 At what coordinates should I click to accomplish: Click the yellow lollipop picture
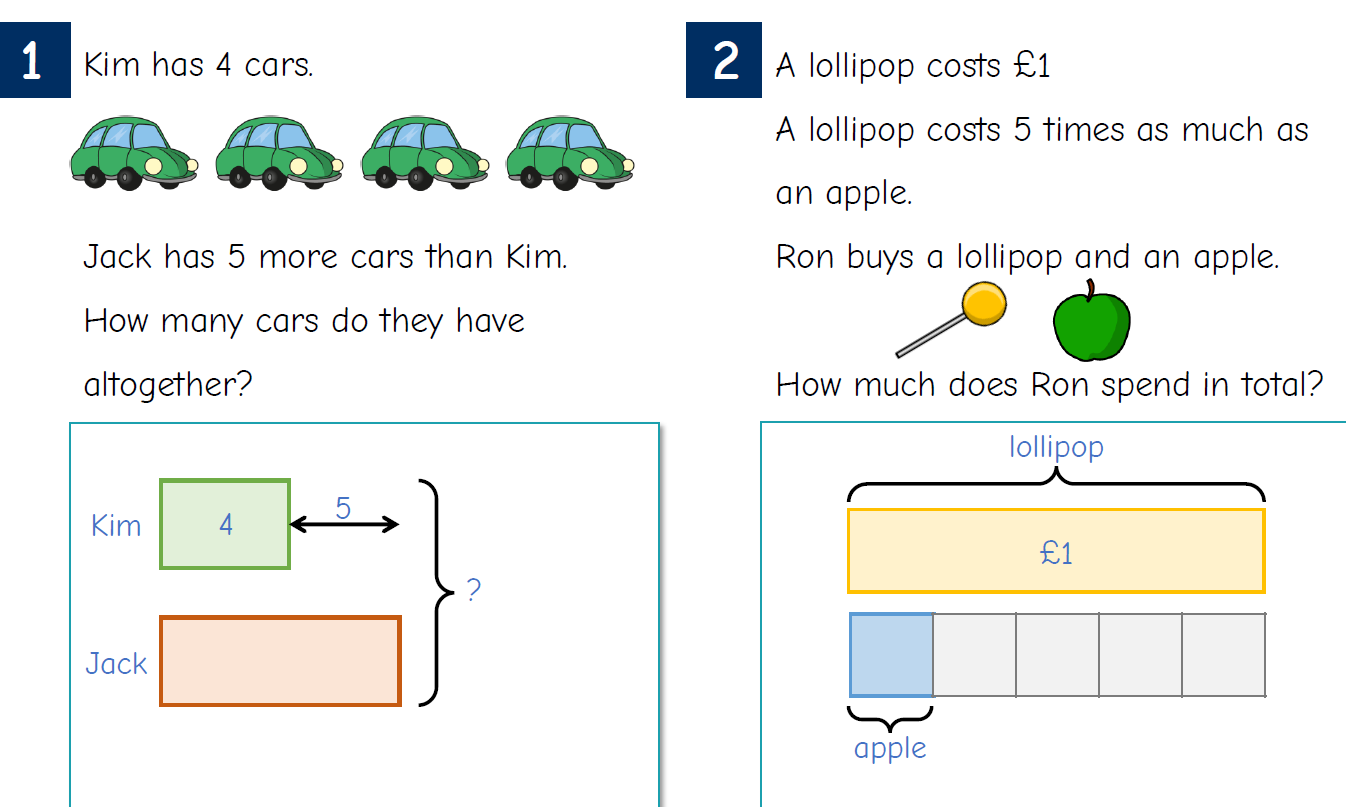point(950,319)
